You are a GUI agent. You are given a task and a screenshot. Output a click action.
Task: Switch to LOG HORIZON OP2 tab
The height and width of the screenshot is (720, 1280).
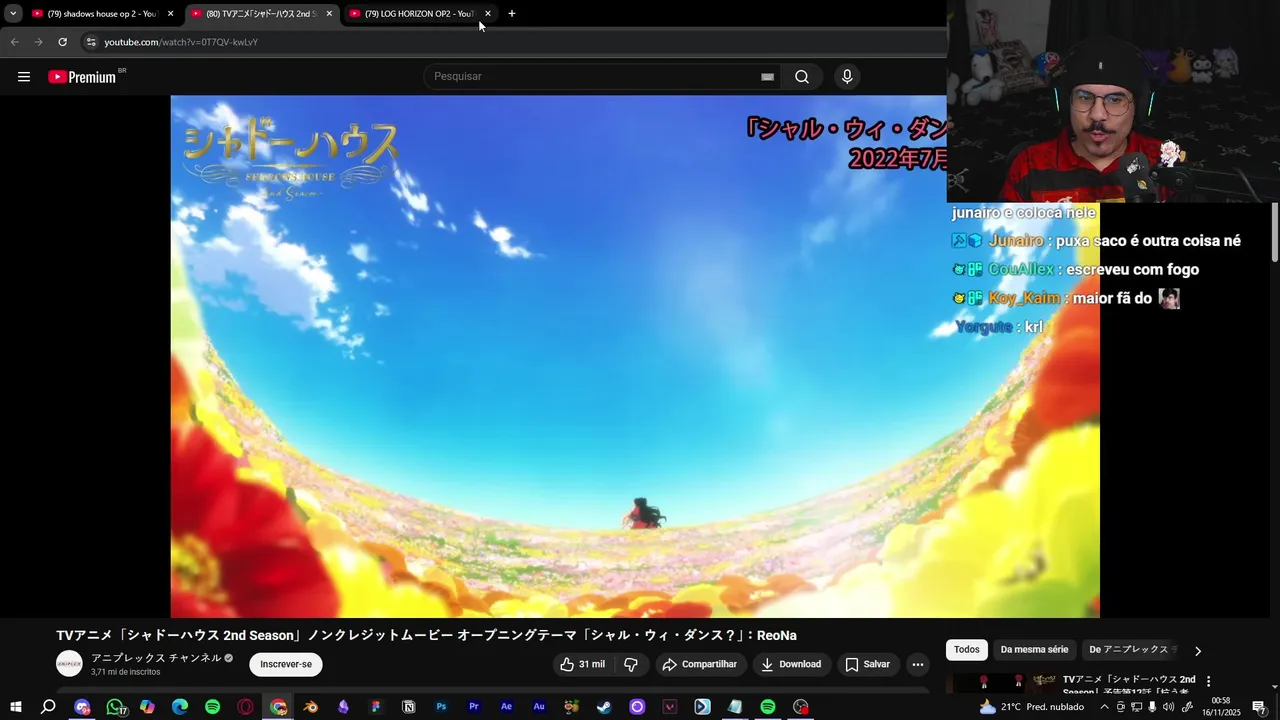420,14
